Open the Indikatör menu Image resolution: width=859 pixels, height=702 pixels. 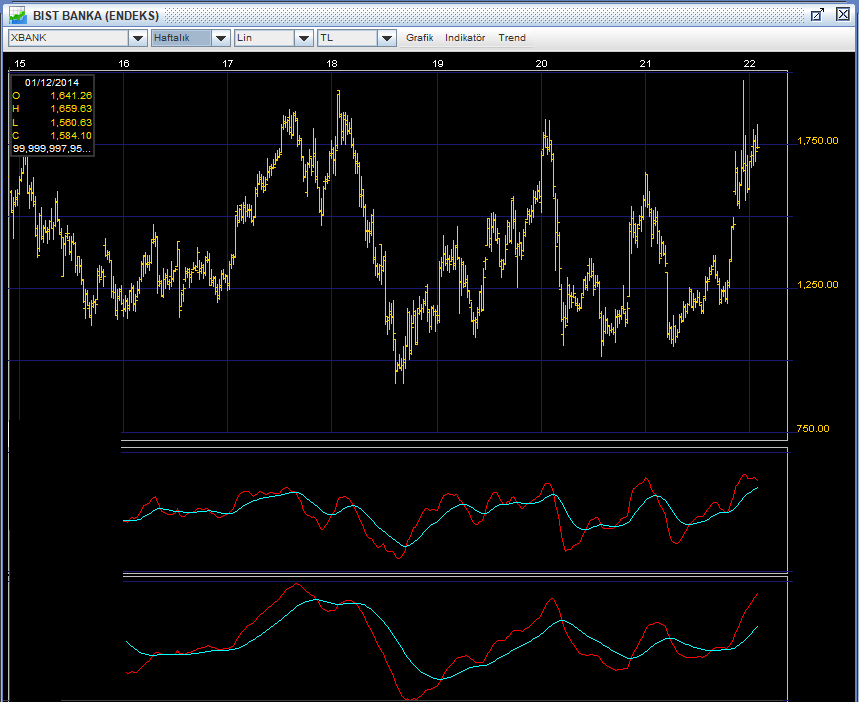pyautogui.click(x=465, y=38)
